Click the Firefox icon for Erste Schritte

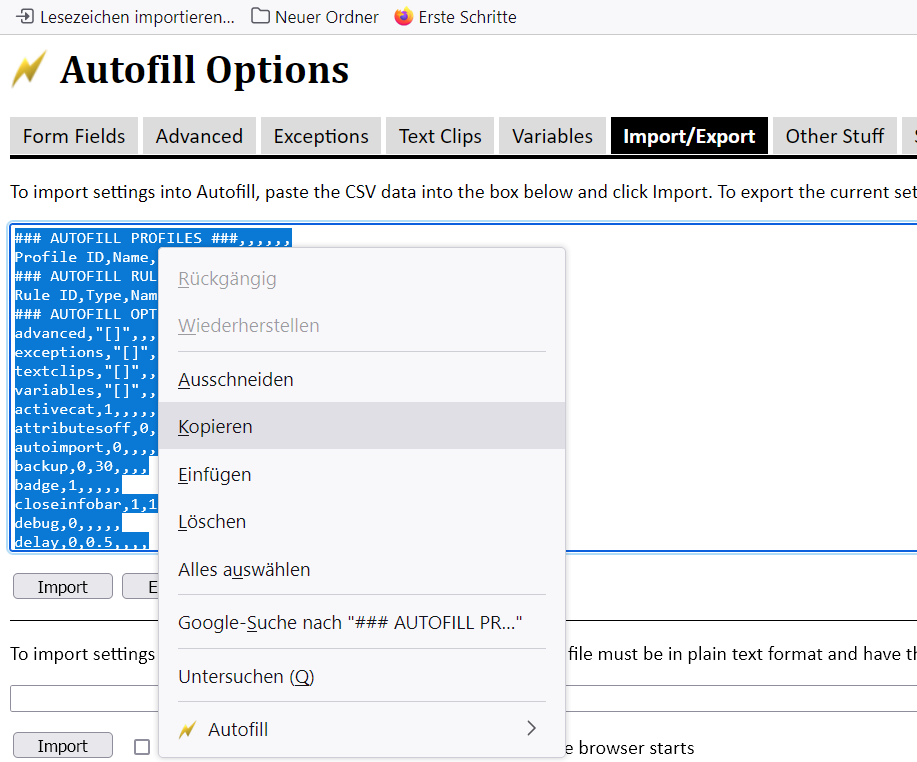click(x=403, y=17)
